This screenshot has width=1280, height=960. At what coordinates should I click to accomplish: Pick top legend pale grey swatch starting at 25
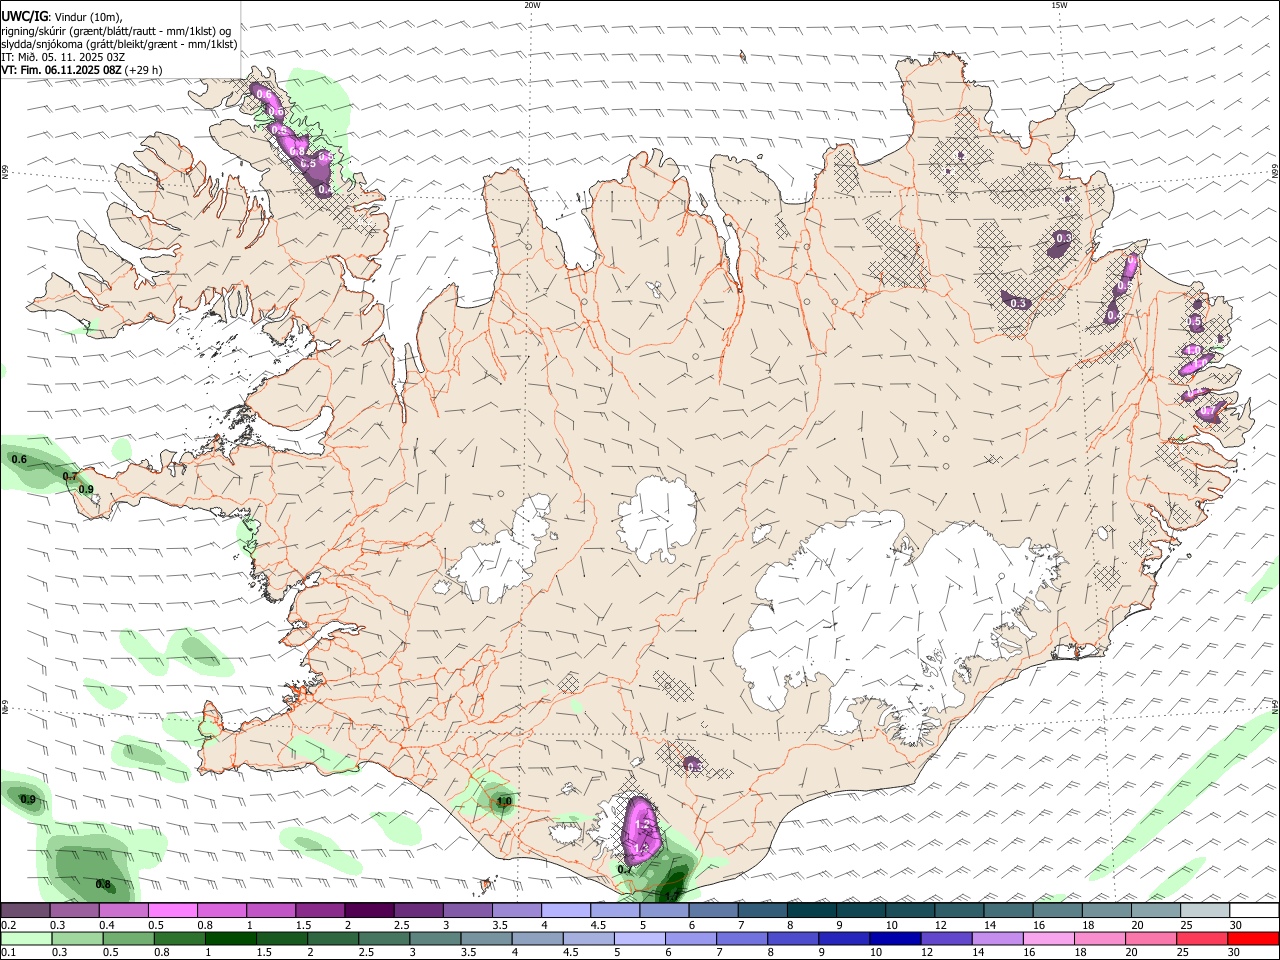1204,910
